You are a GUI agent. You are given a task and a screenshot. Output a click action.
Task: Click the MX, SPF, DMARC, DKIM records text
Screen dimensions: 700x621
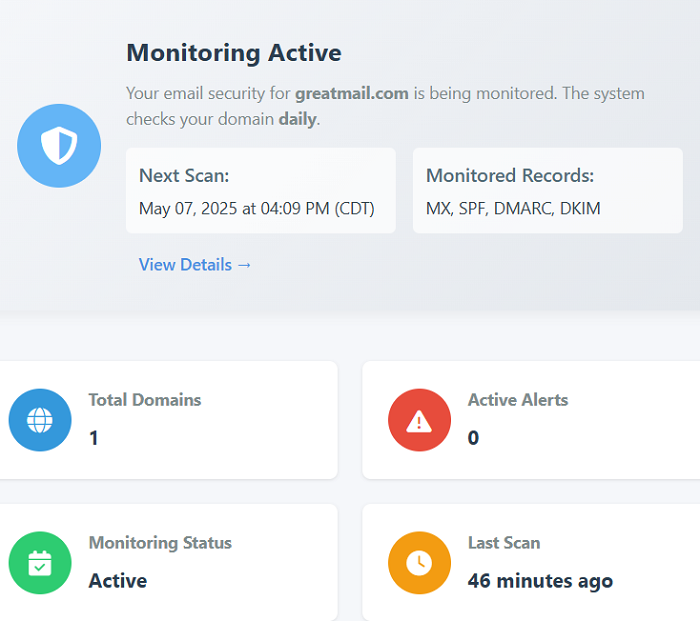(x=513, y=209)
